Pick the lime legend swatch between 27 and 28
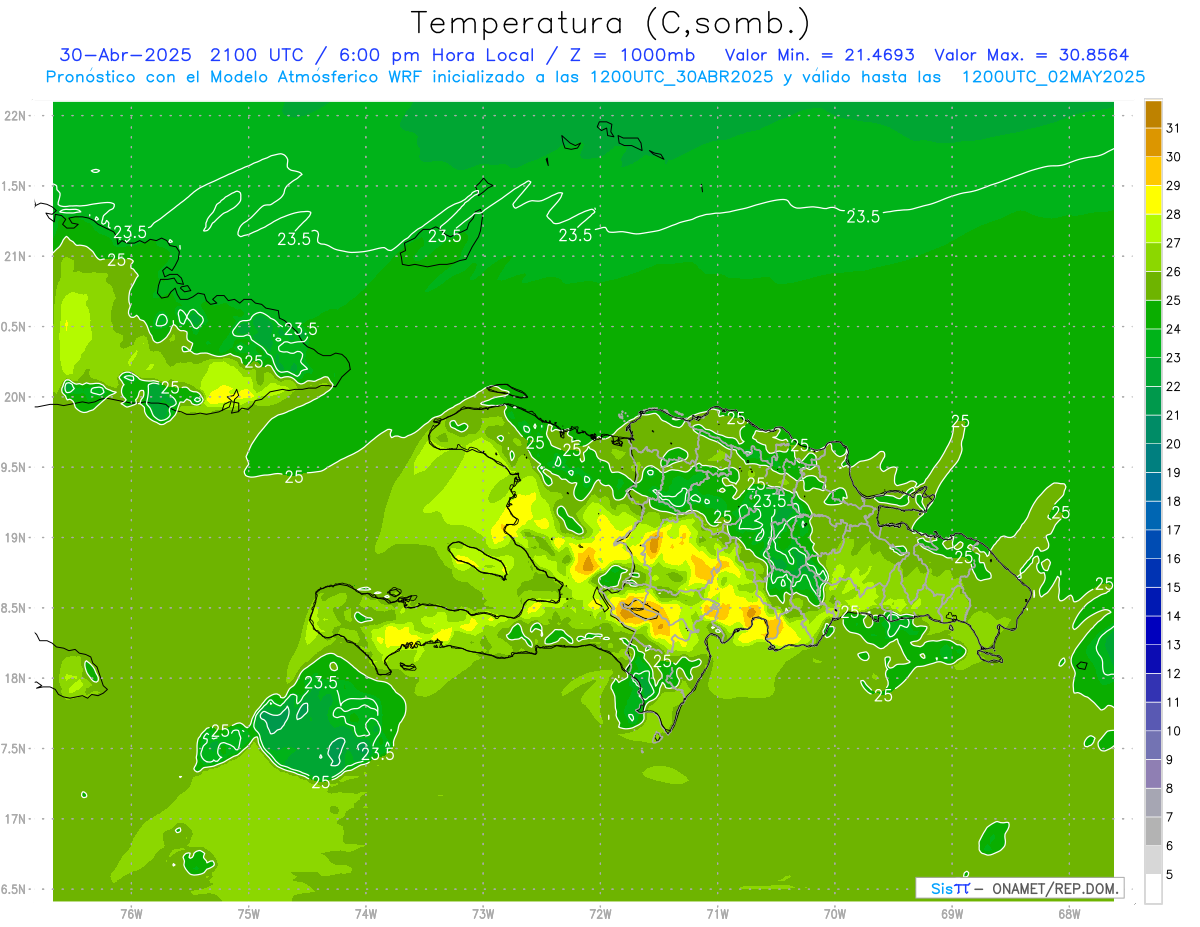 (x=1153, y=228)
